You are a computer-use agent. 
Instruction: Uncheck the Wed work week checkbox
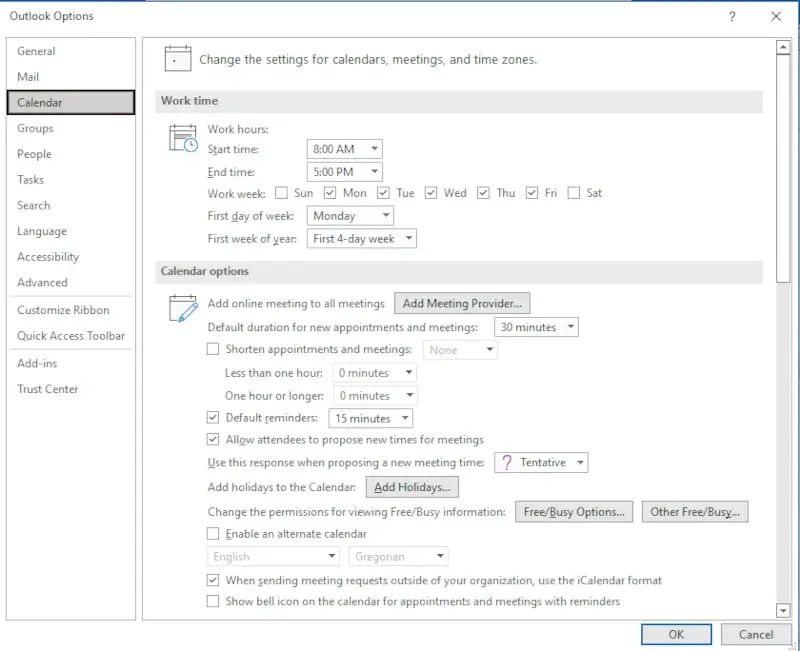431,193
